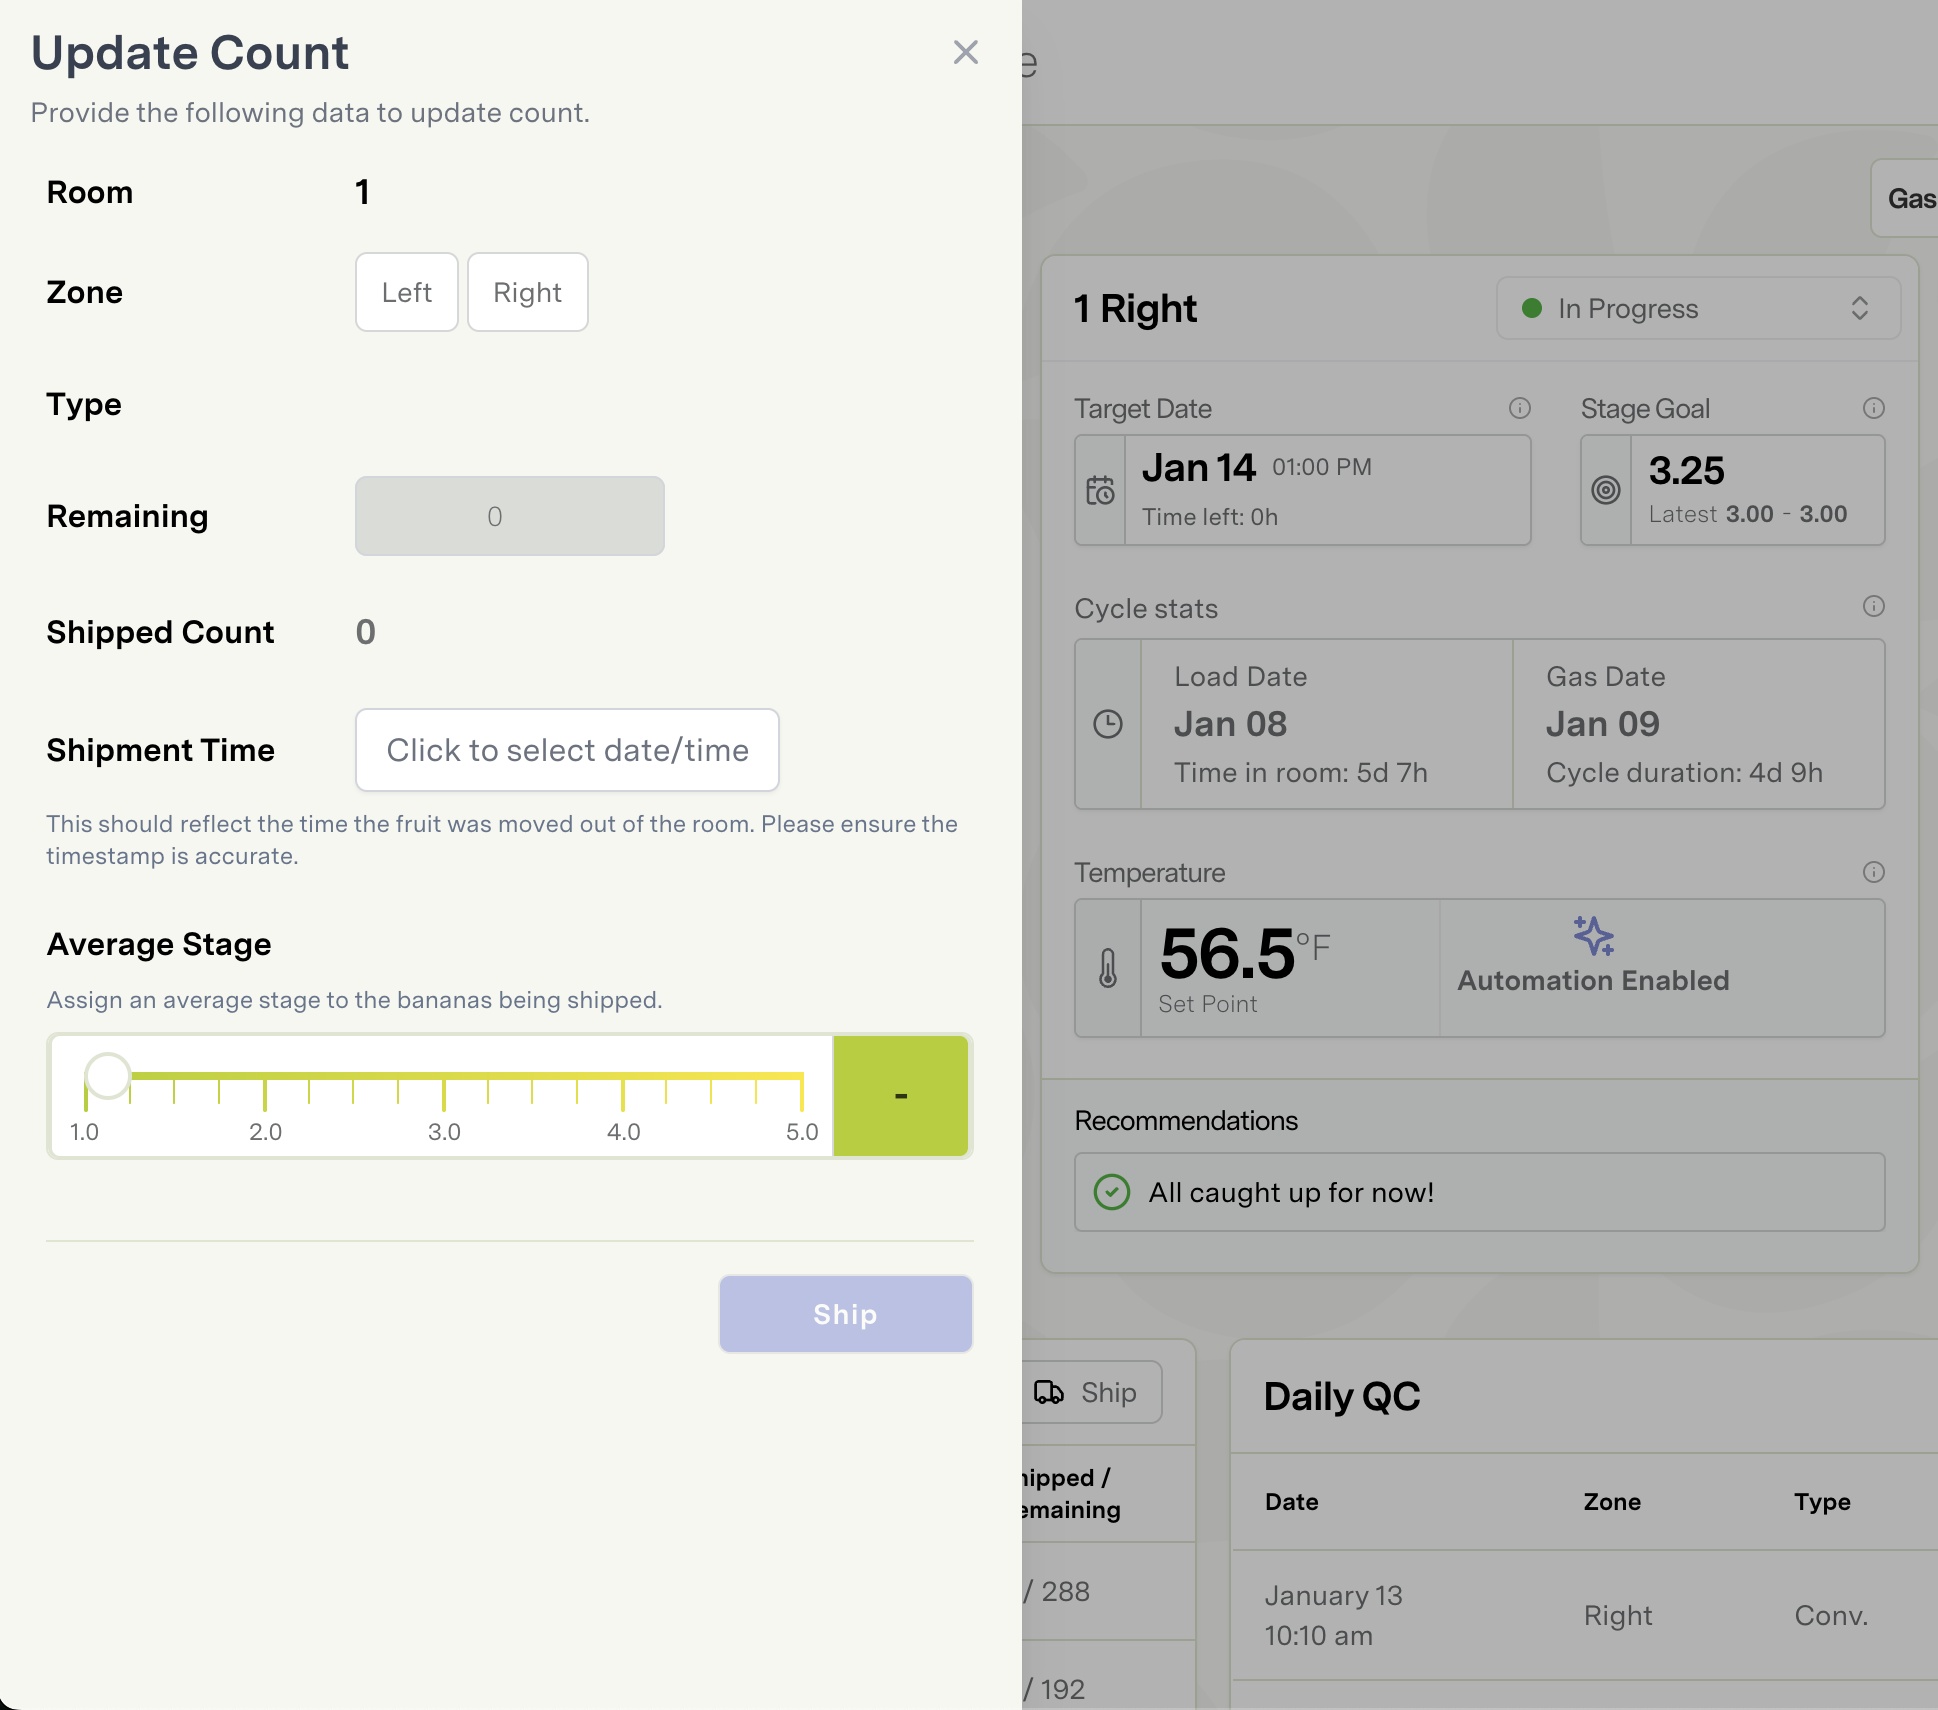This screenshot has width=1938, height=1710.
Task: Click the clock icon in Cycle stats
Action: click(x=1107, y=724)
